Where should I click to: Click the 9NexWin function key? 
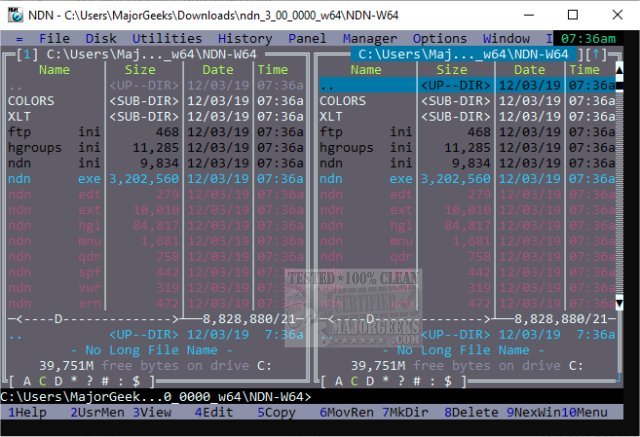pyautogui.click(x=533, y=413)
